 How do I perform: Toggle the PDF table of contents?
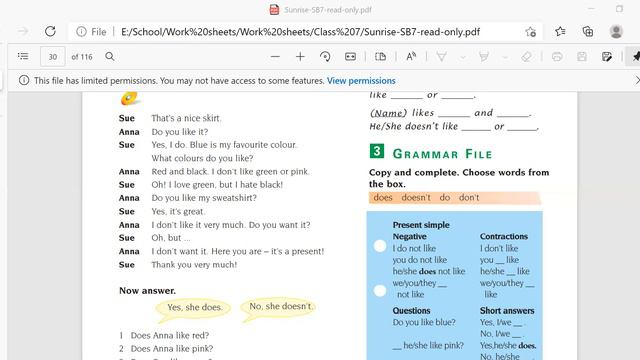tap(23, 56)
